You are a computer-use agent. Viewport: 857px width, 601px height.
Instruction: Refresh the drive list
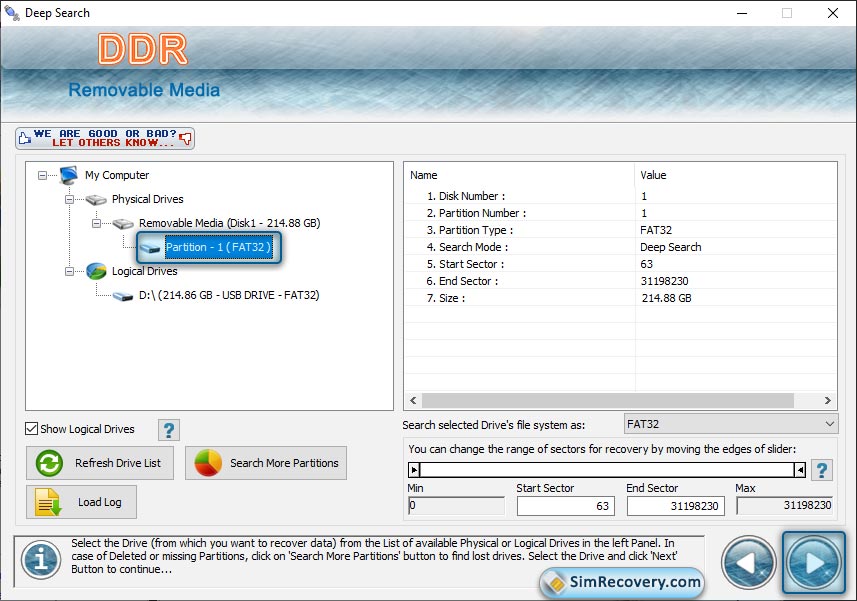100,463
